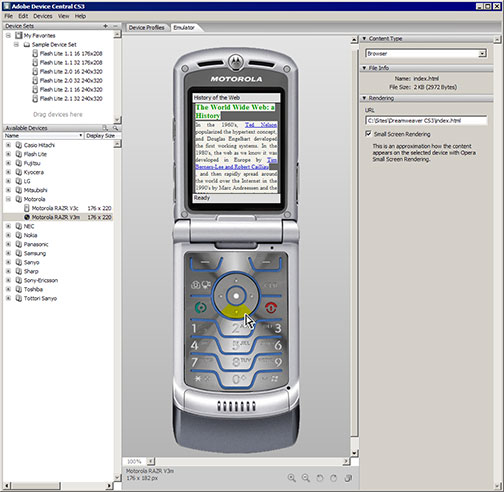Image resolution: width=504 pixels, height=492 pixels.
Task: Toggle Small Screen Rendering checkbox
Action: [368, 134]
